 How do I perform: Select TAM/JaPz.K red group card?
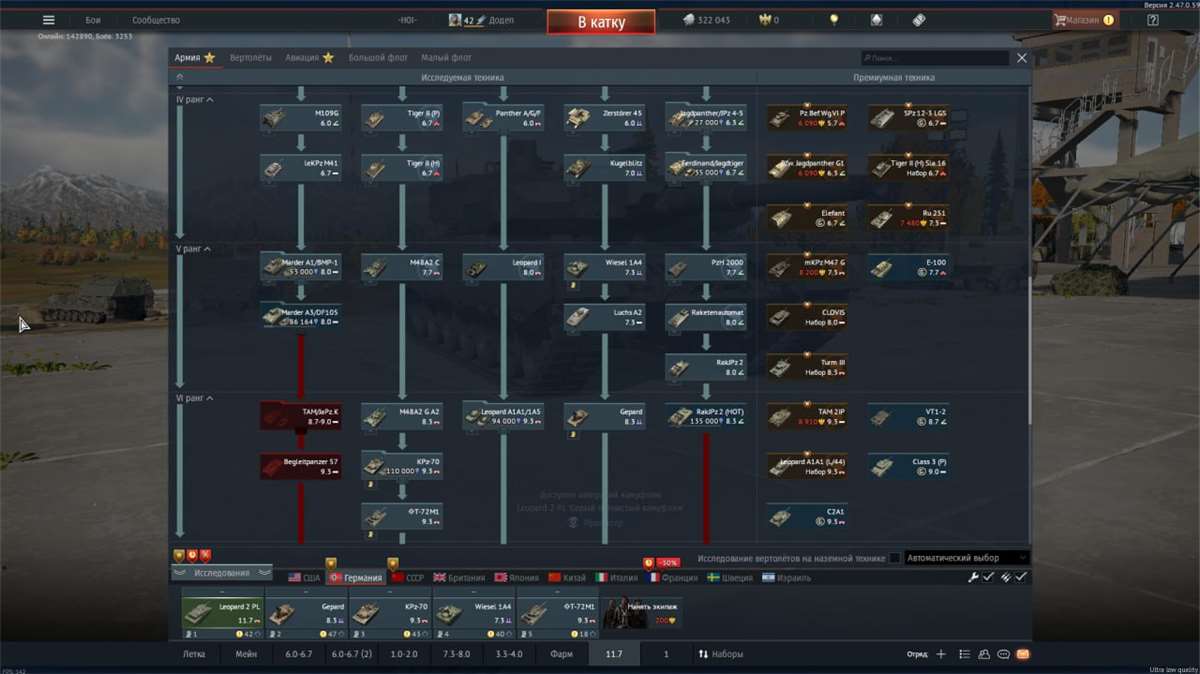(x=300, y=416)
